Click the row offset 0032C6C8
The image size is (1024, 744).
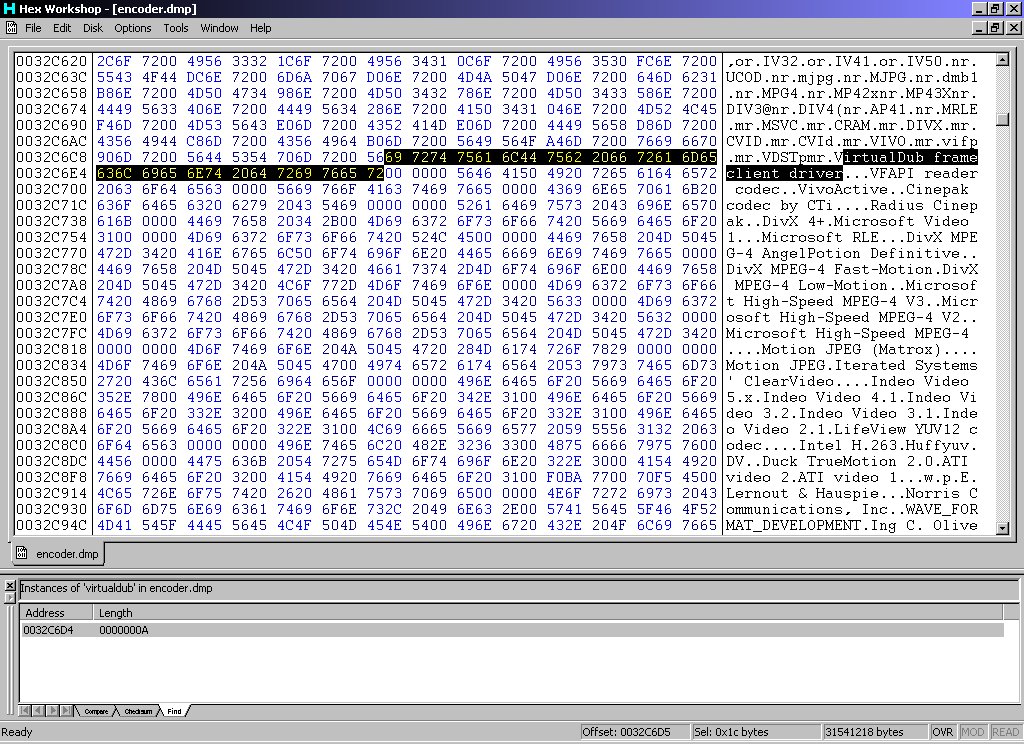52,157
